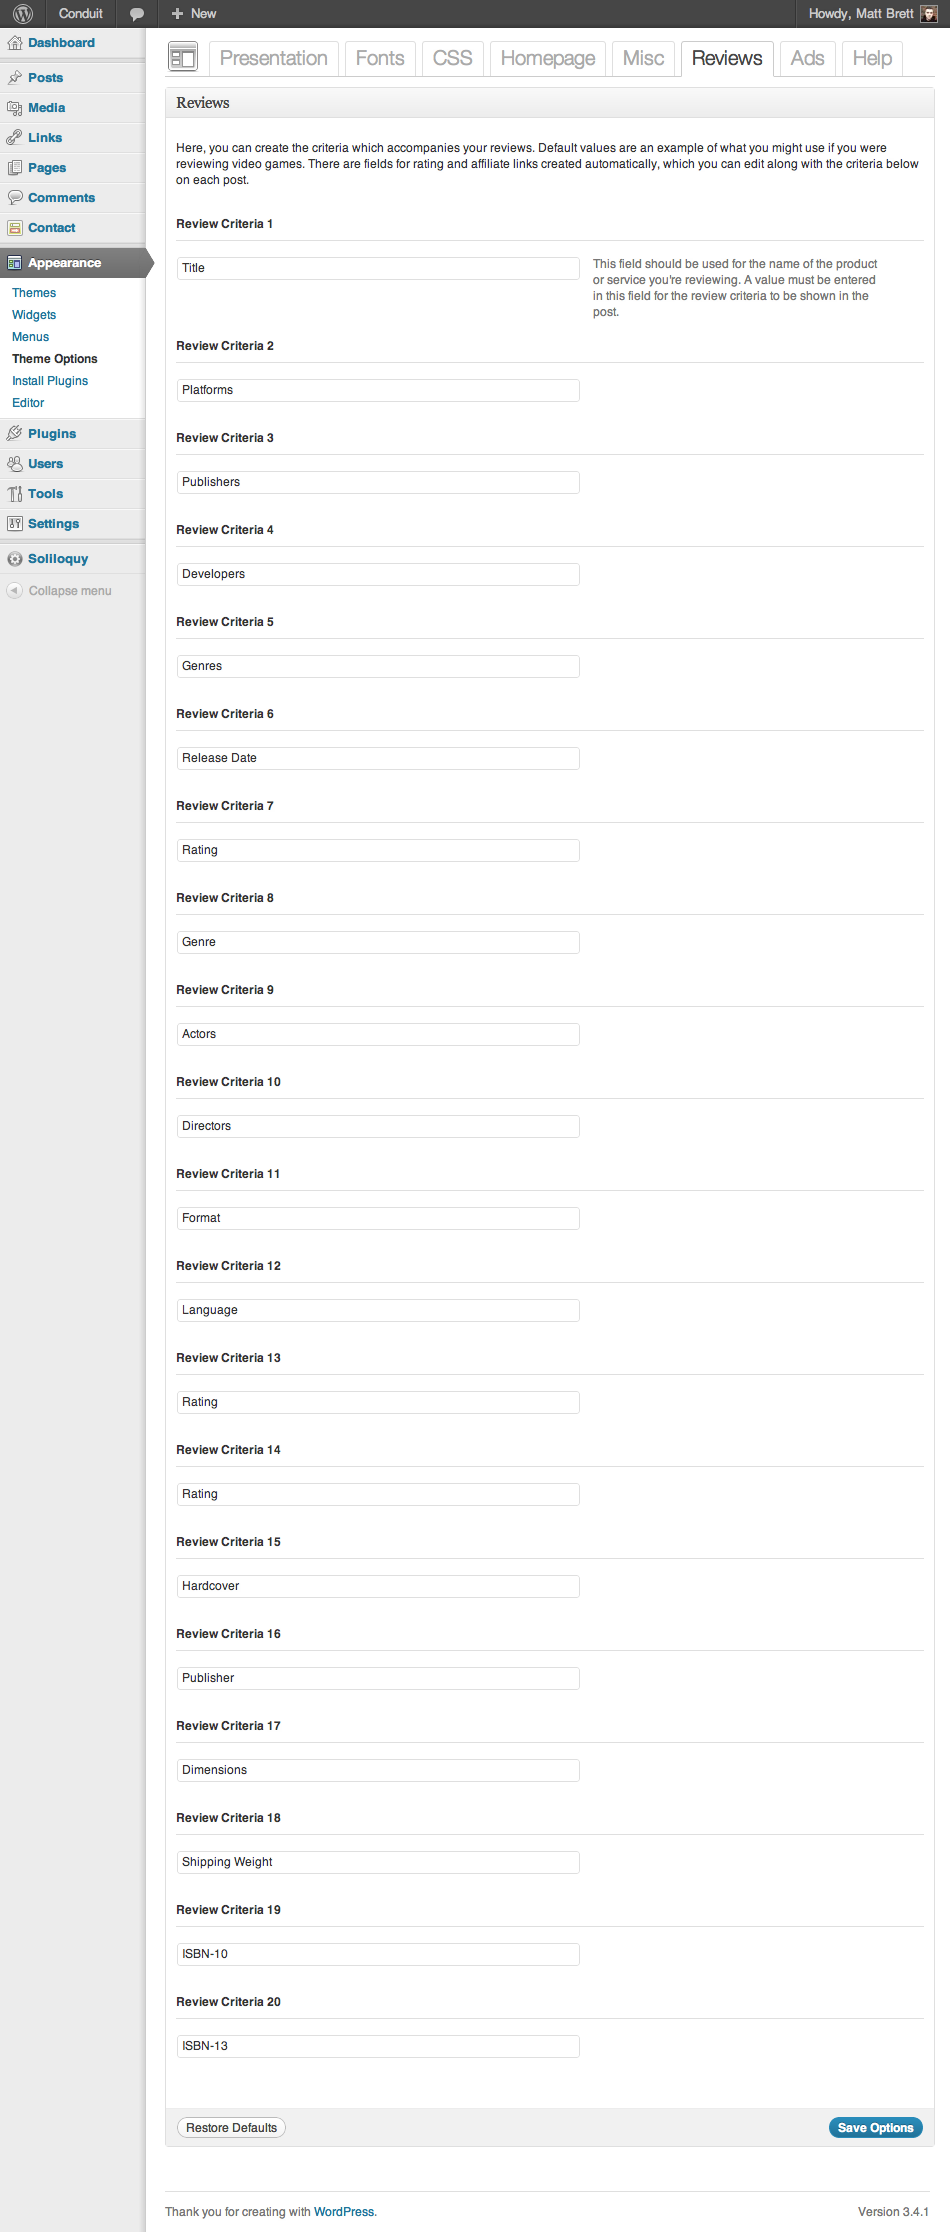The height and width of the screenshot is (2232, 950).
Task: Click the Posts pushpin icon
Action: pos(15,77)
